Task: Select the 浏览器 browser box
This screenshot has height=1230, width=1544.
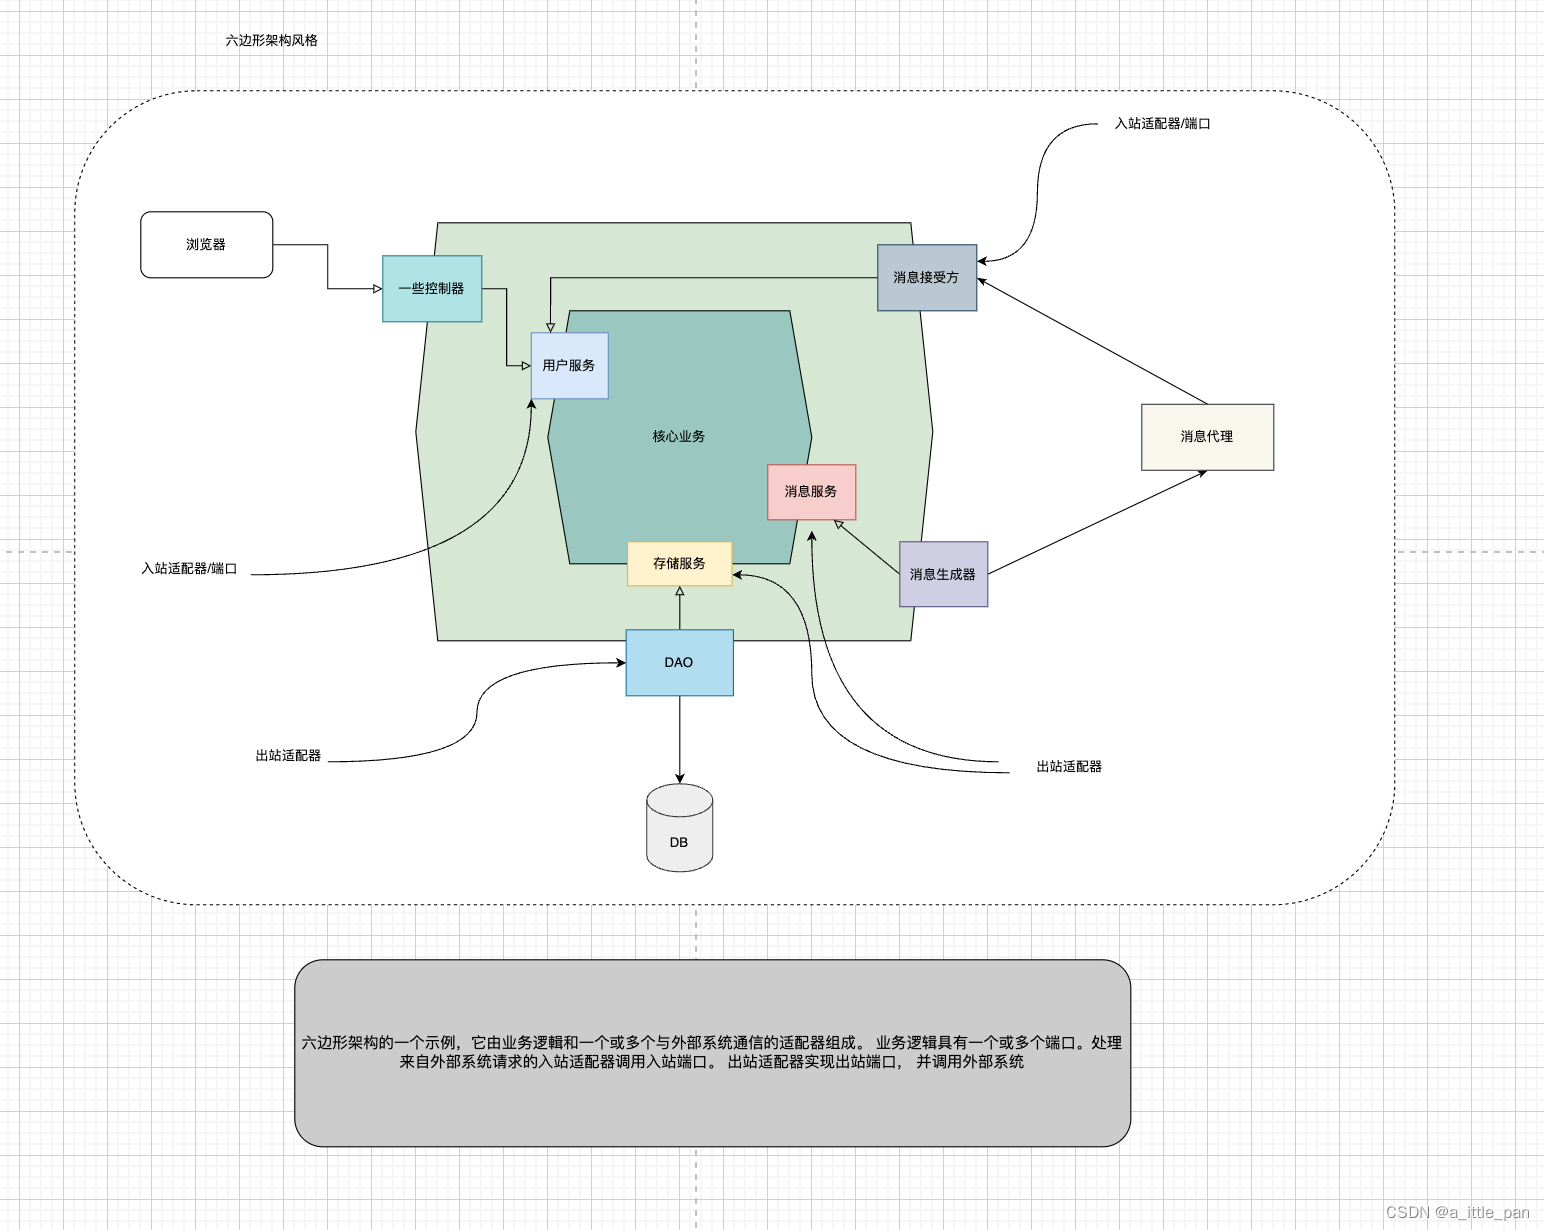Action: pyautogui.click(x=207, y=244)
